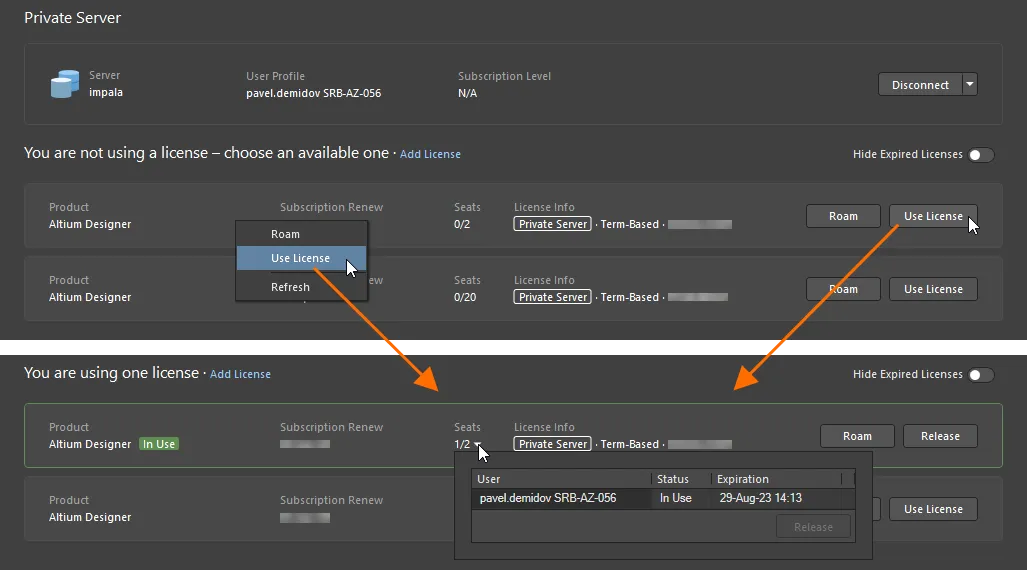This screenshot has width=1027, height=570.
Task: Click Roam button for 0/20 seats license
Action: click(843, 289)
